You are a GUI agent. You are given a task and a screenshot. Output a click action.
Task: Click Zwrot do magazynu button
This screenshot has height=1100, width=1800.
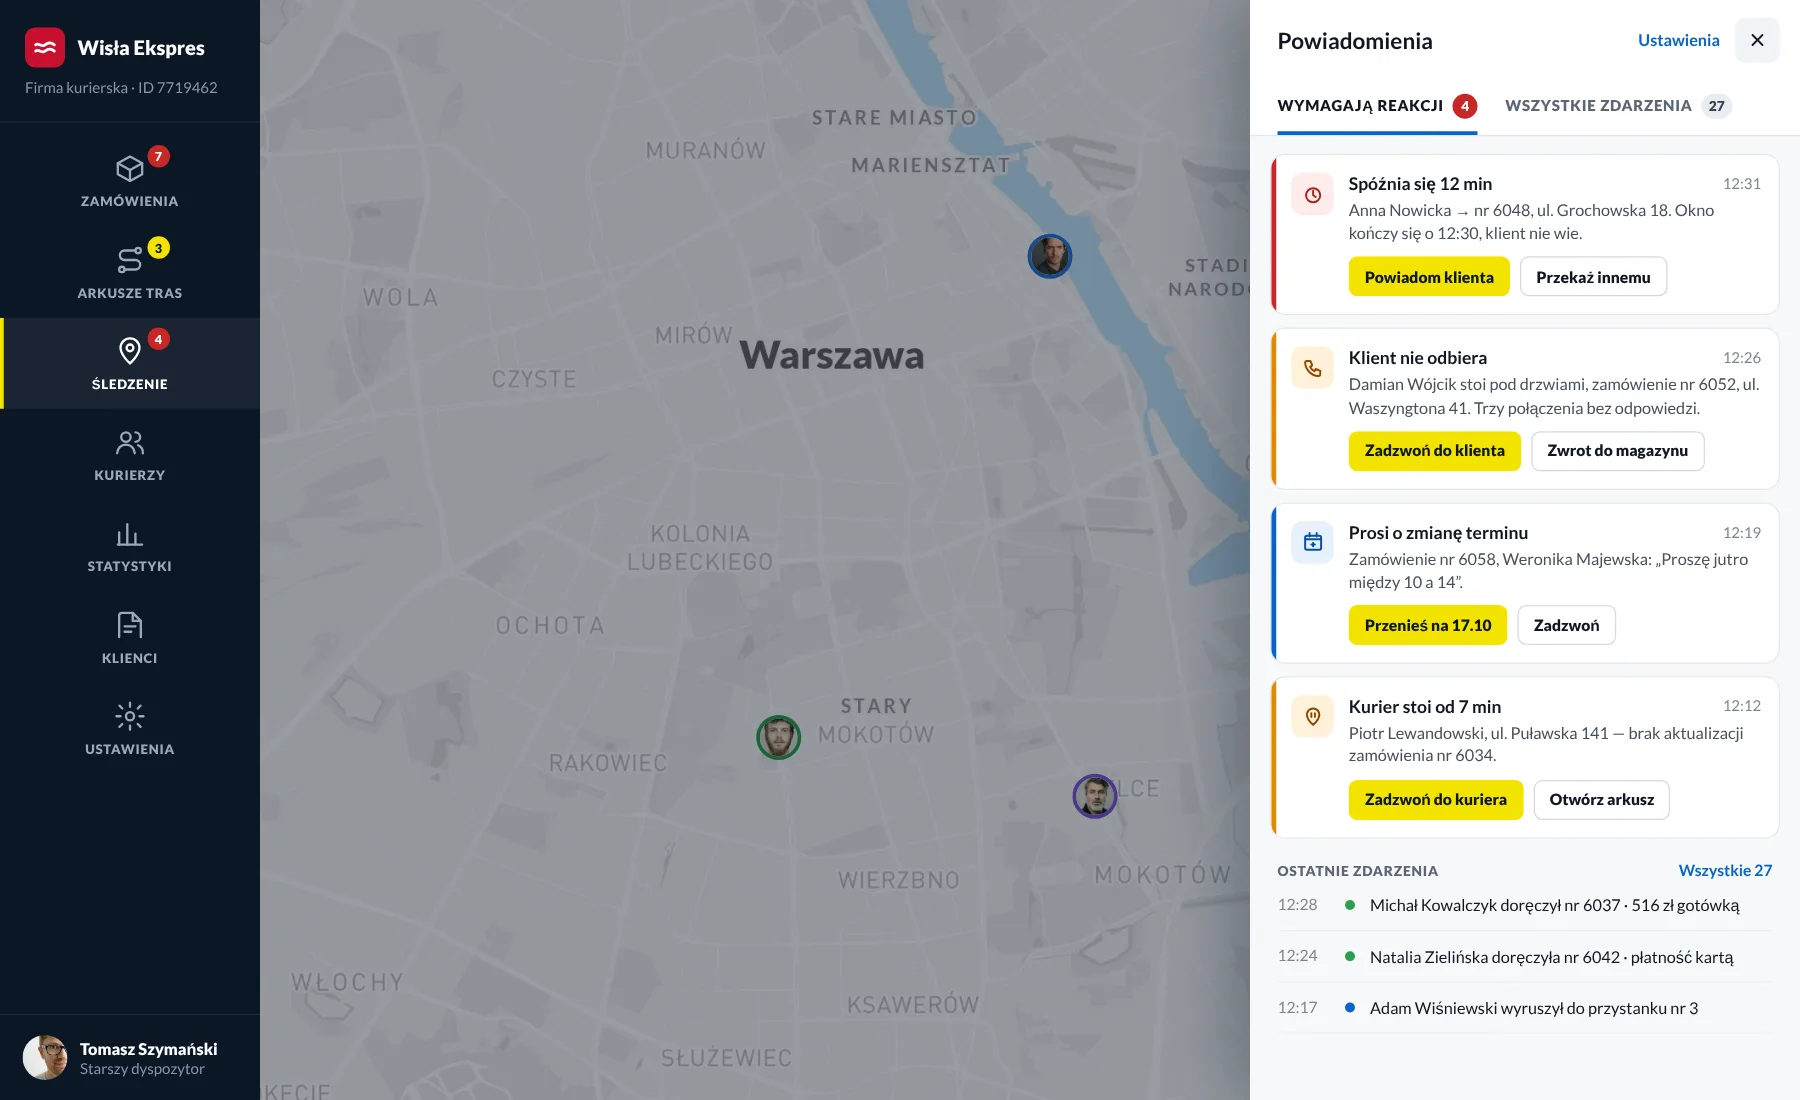pos(1617,451)
